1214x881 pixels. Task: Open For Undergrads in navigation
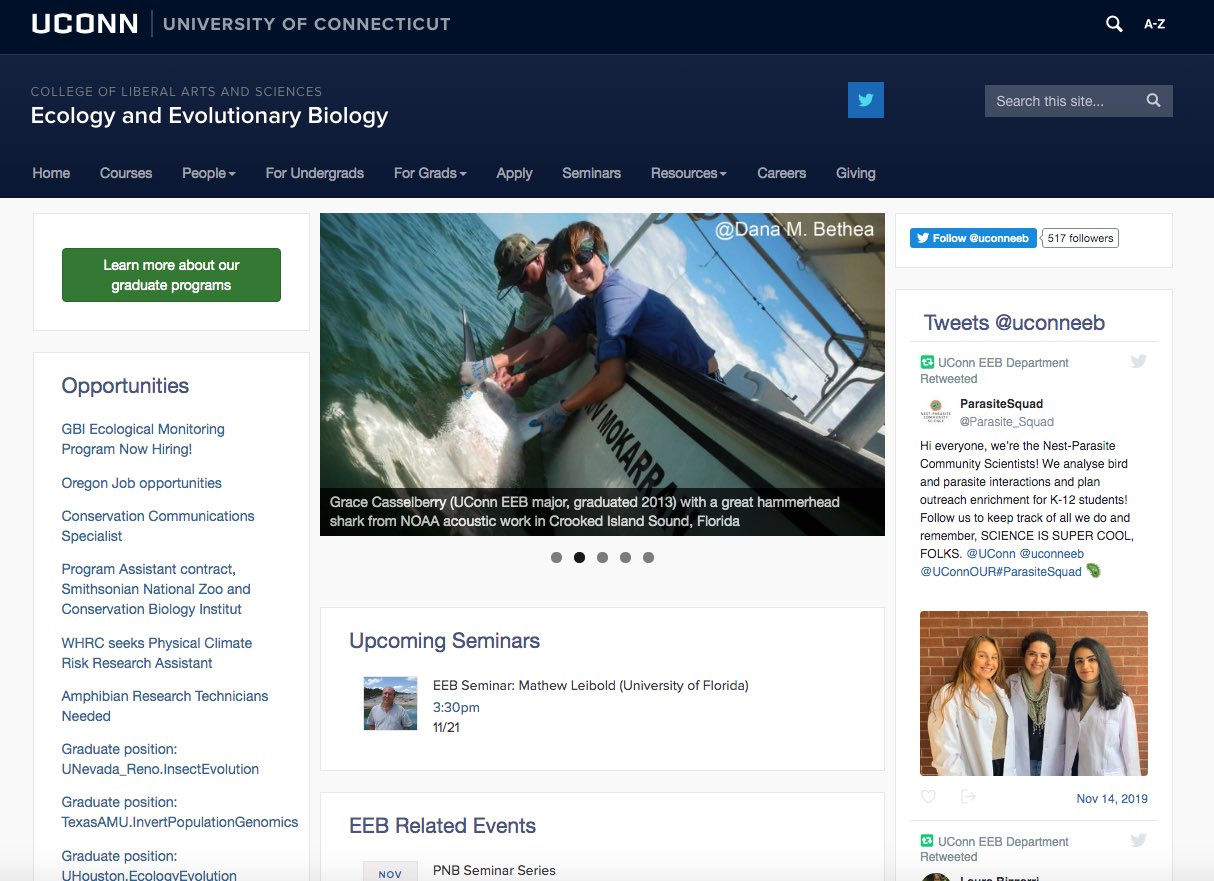pyautogui.click(x=315, y=173)
